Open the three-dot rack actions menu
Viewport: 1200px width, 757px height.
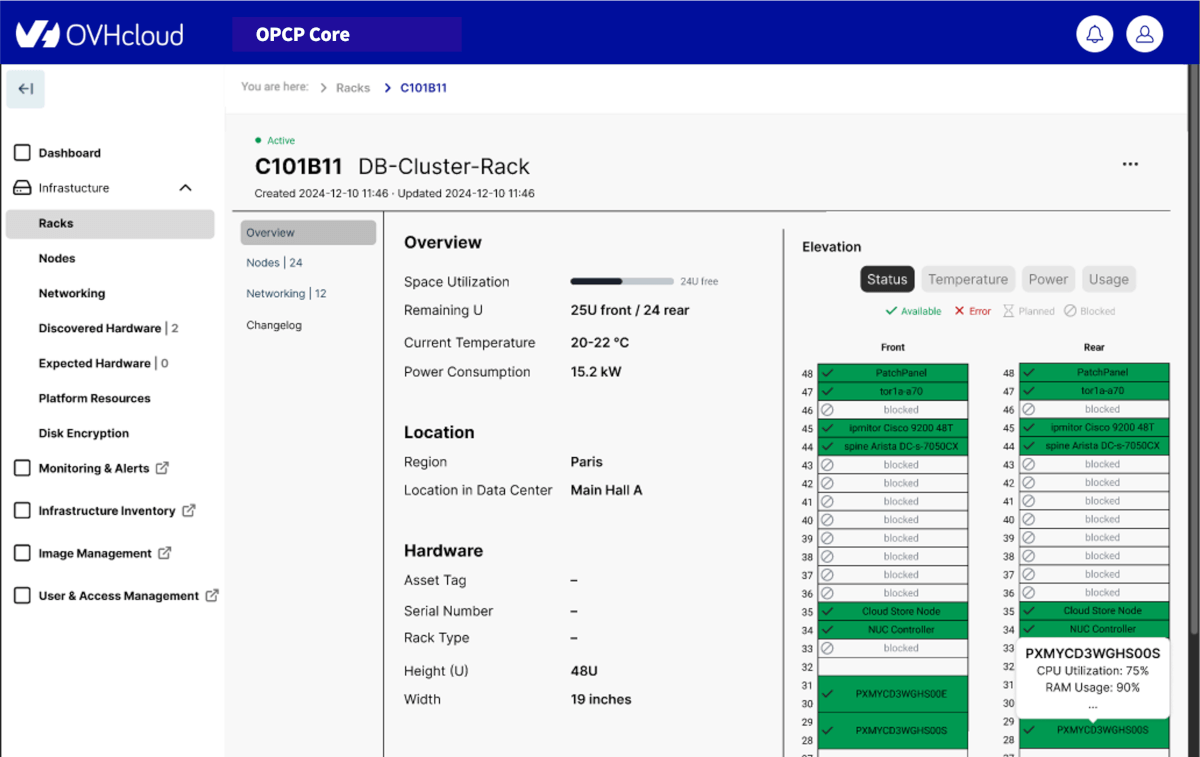(x=1130, y=164)
